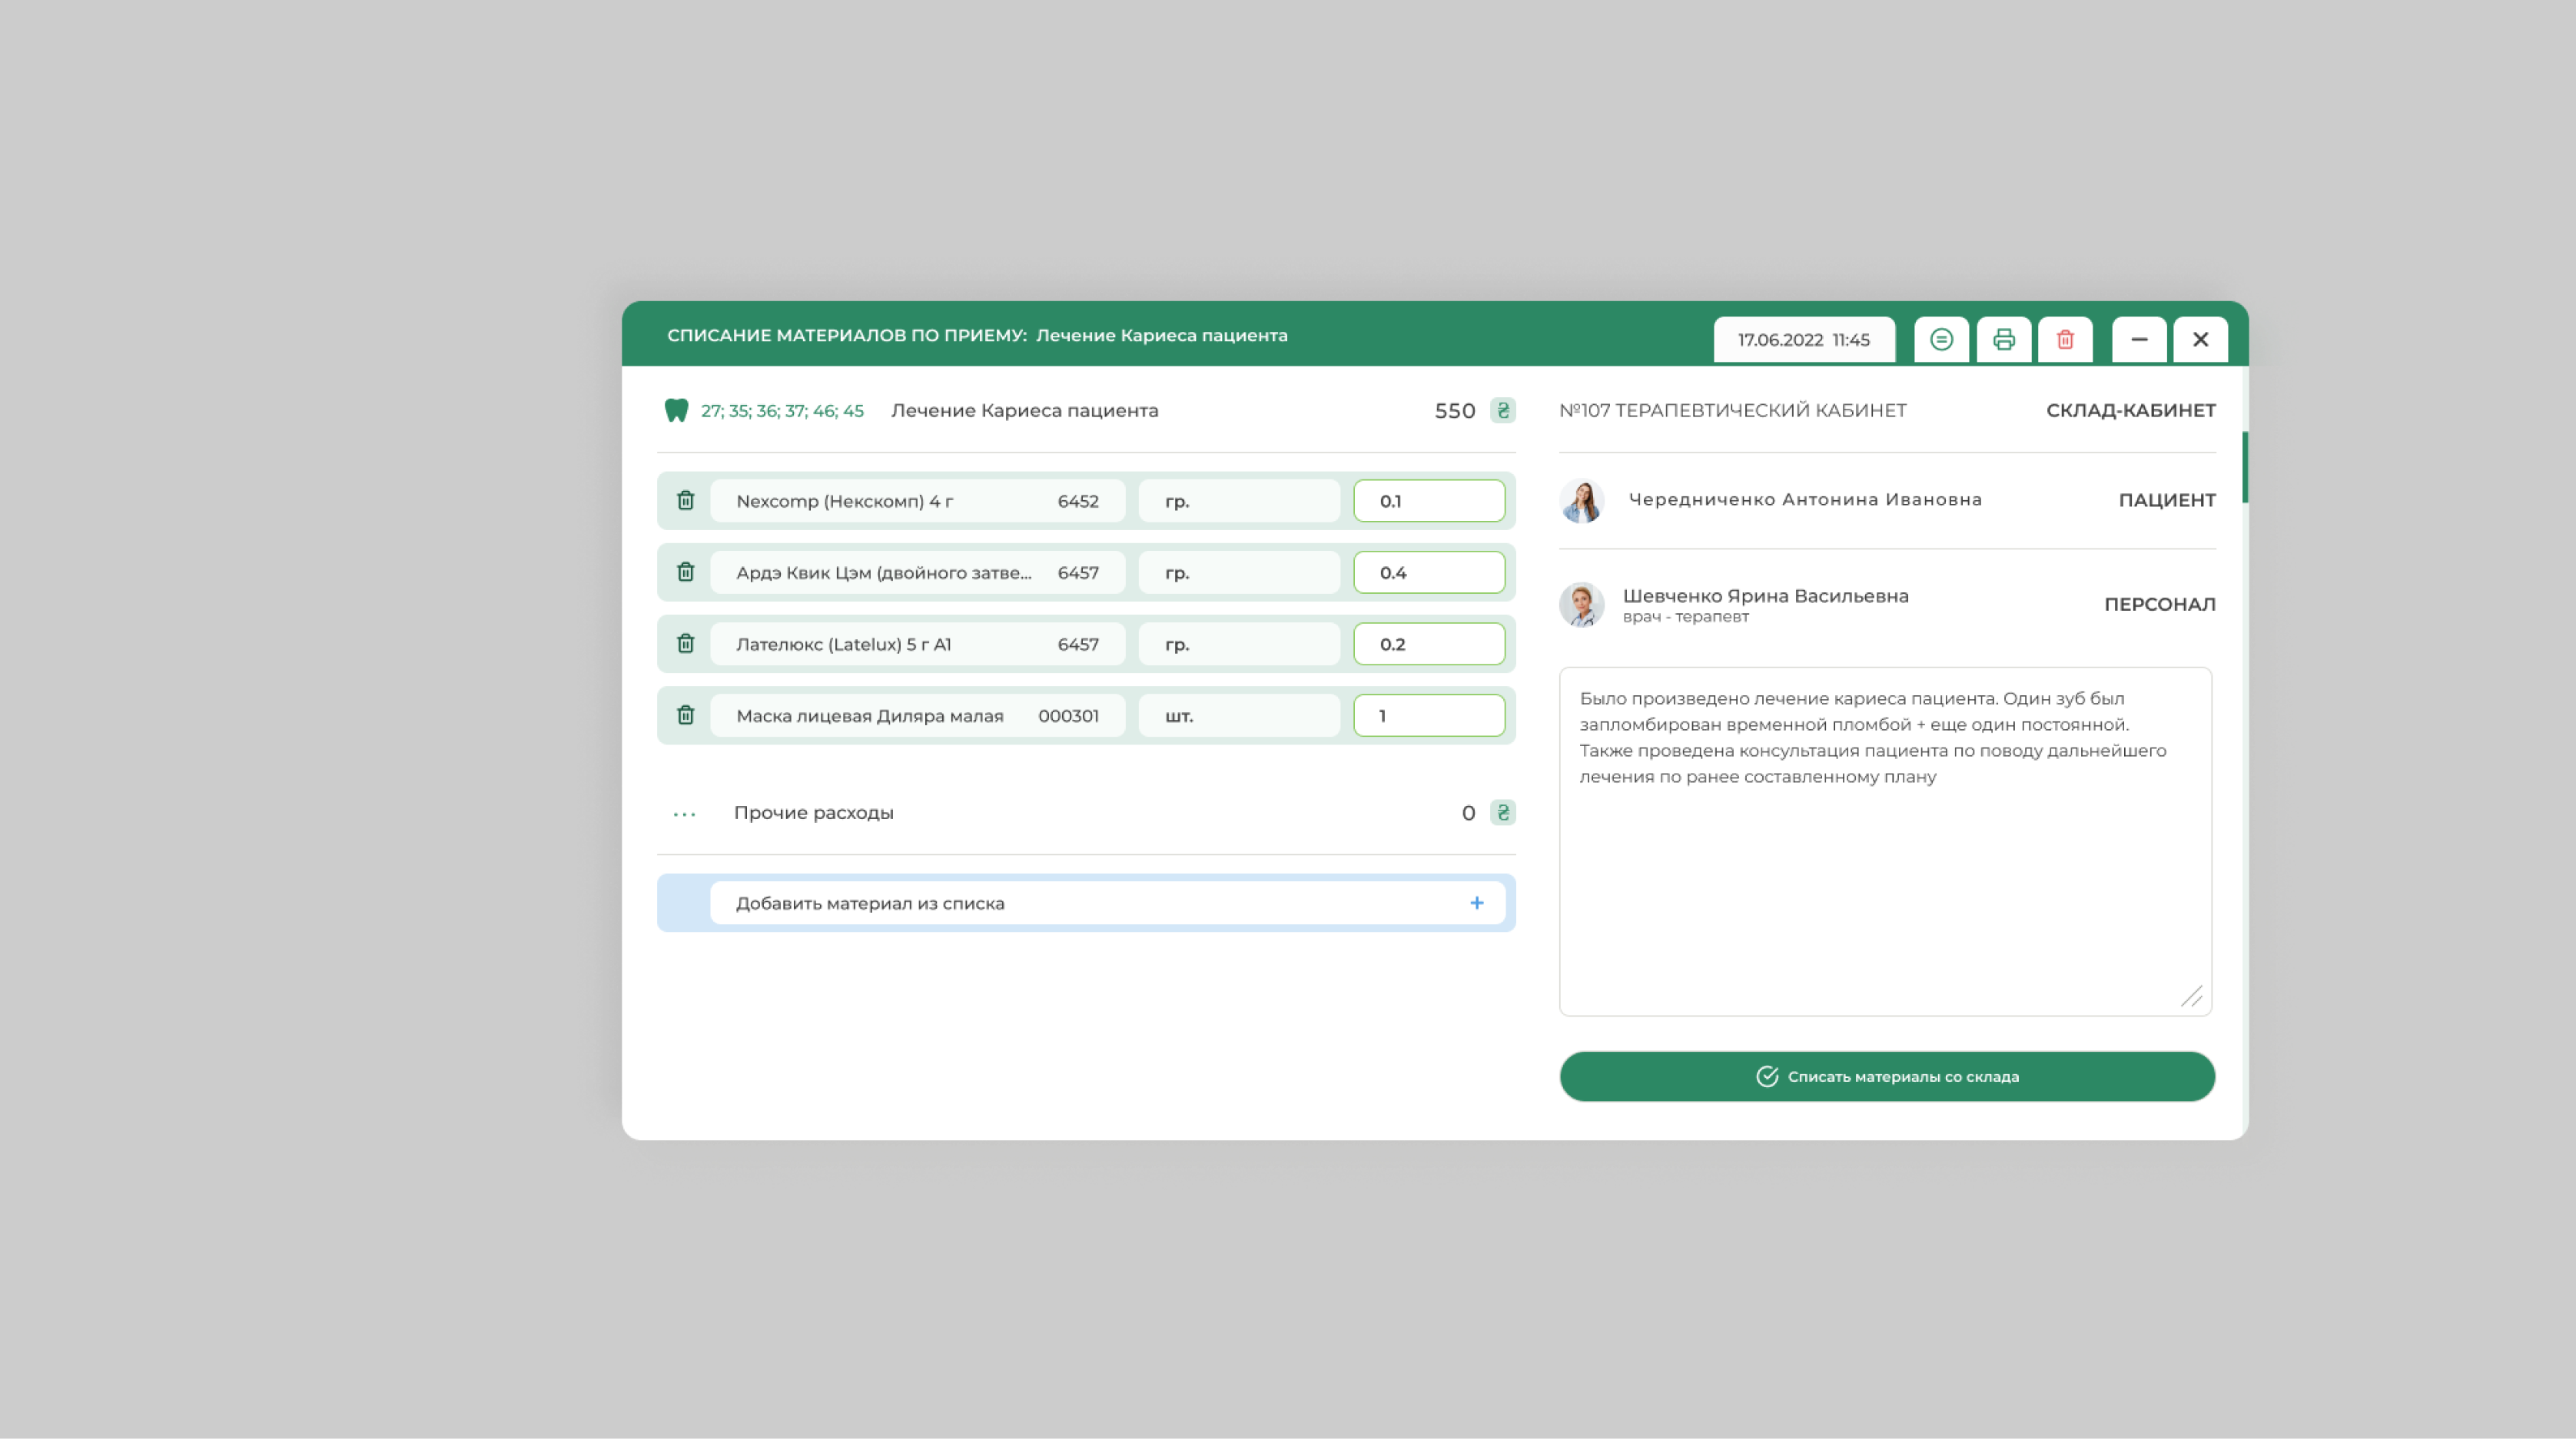Viewport: 2576px width, 1439px height.
Task: Click quantity field for Ардэ Квик Цэм
Action: tap(1428, 573)
